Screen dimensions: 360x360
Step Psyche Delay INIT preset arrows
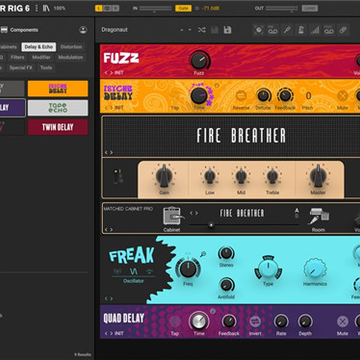(x=109, y=108)
